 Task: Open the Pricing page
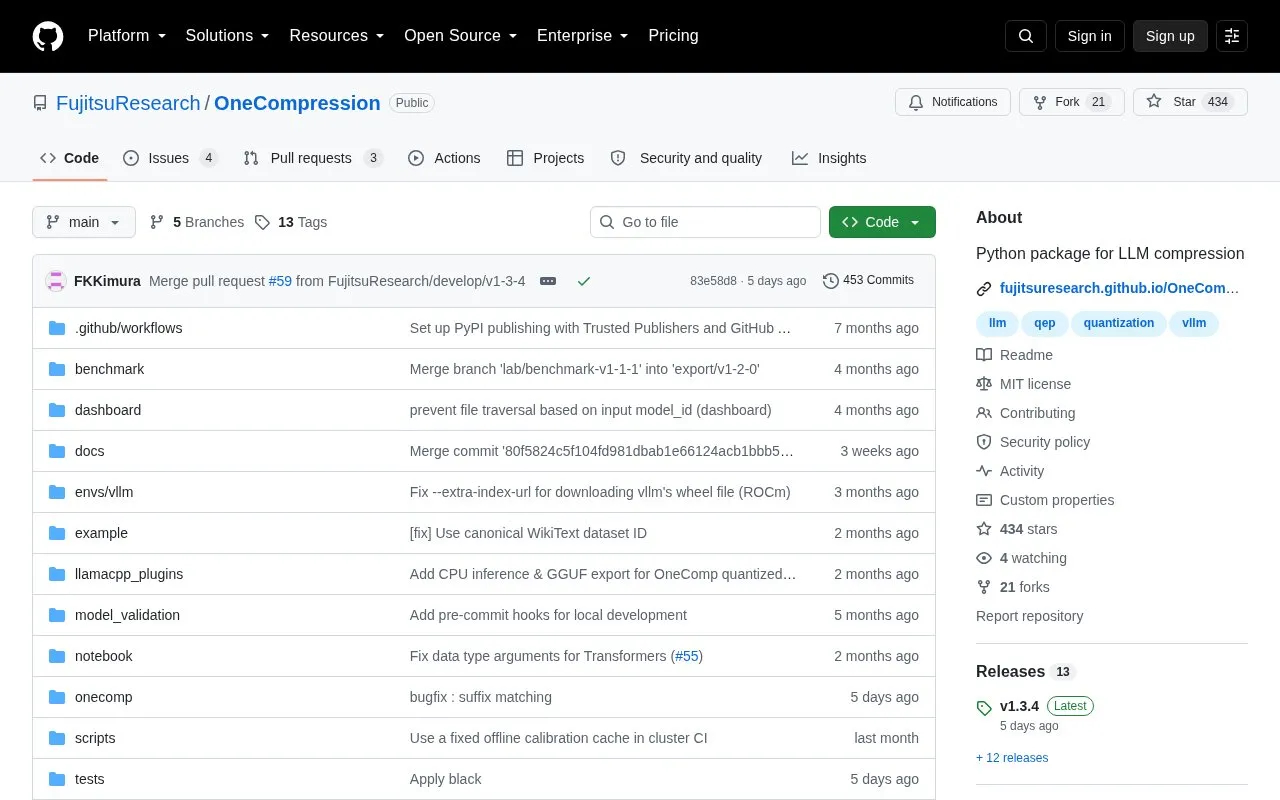(x=673, y=36)
